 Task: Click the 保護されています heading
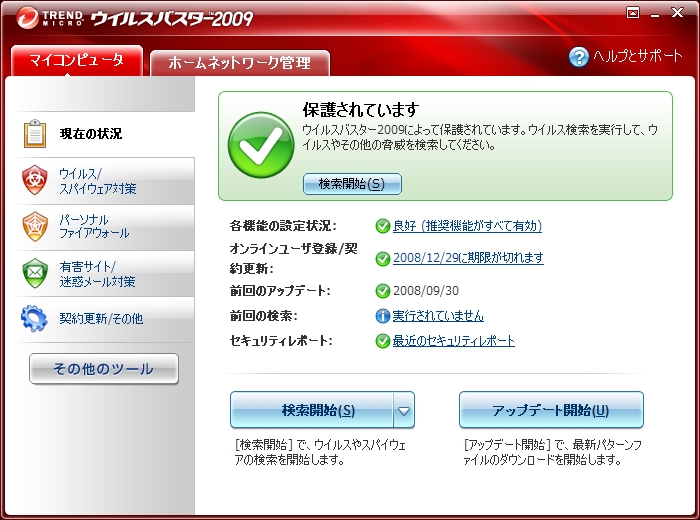(x=361, y=109)
